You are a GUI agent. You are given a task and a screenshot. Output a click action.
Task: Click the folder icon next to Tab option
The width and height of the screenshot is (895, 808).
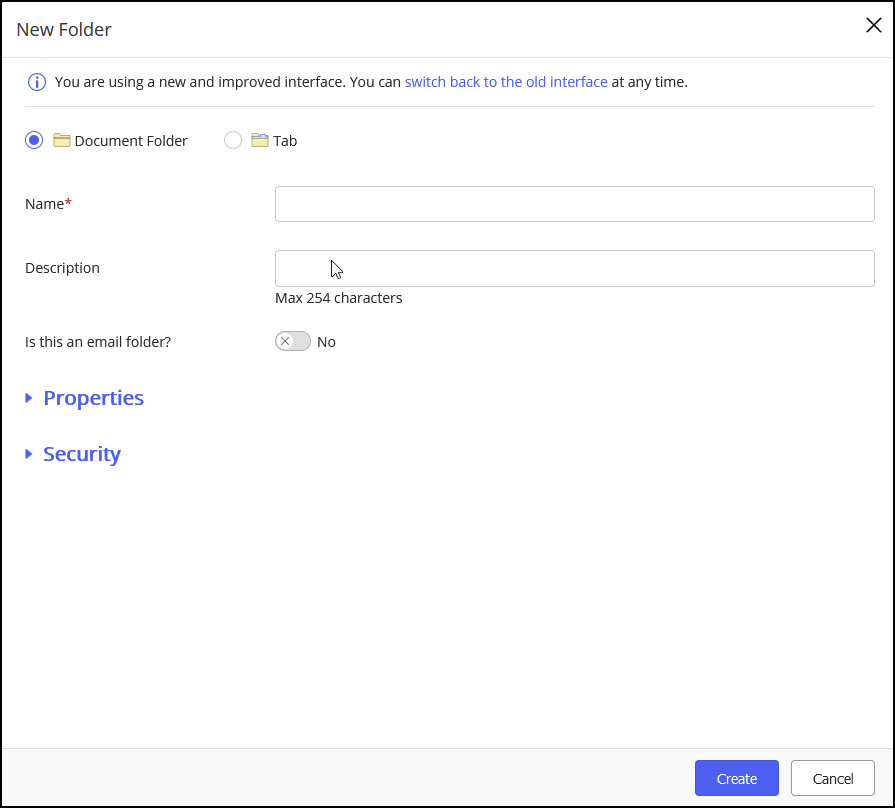click(260, 140)
